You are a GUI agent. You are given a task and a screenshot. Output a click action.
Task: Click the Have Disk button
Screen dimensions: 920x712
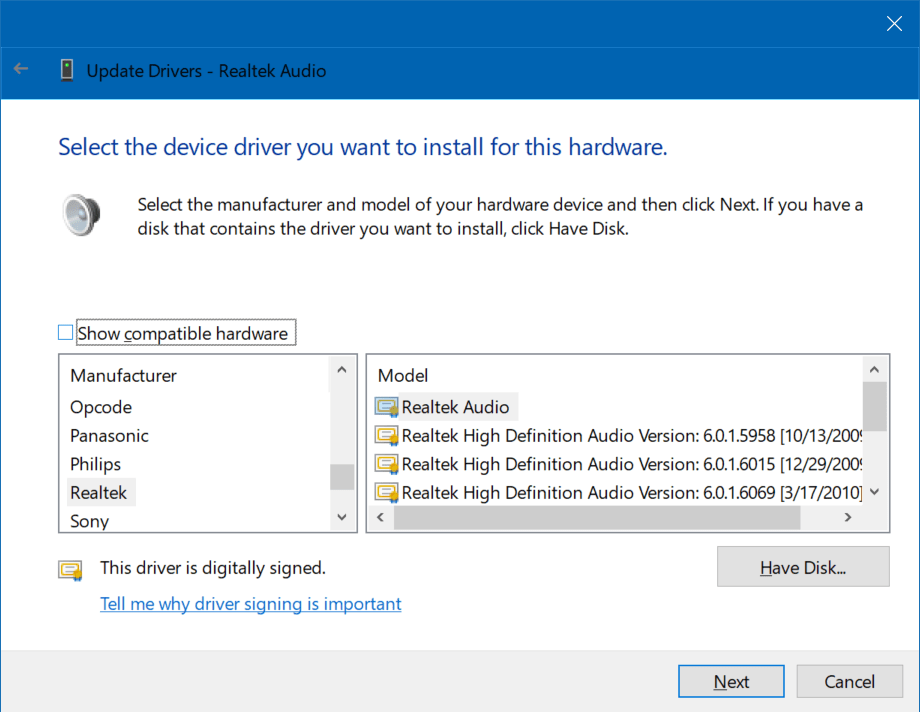(803, 566)
